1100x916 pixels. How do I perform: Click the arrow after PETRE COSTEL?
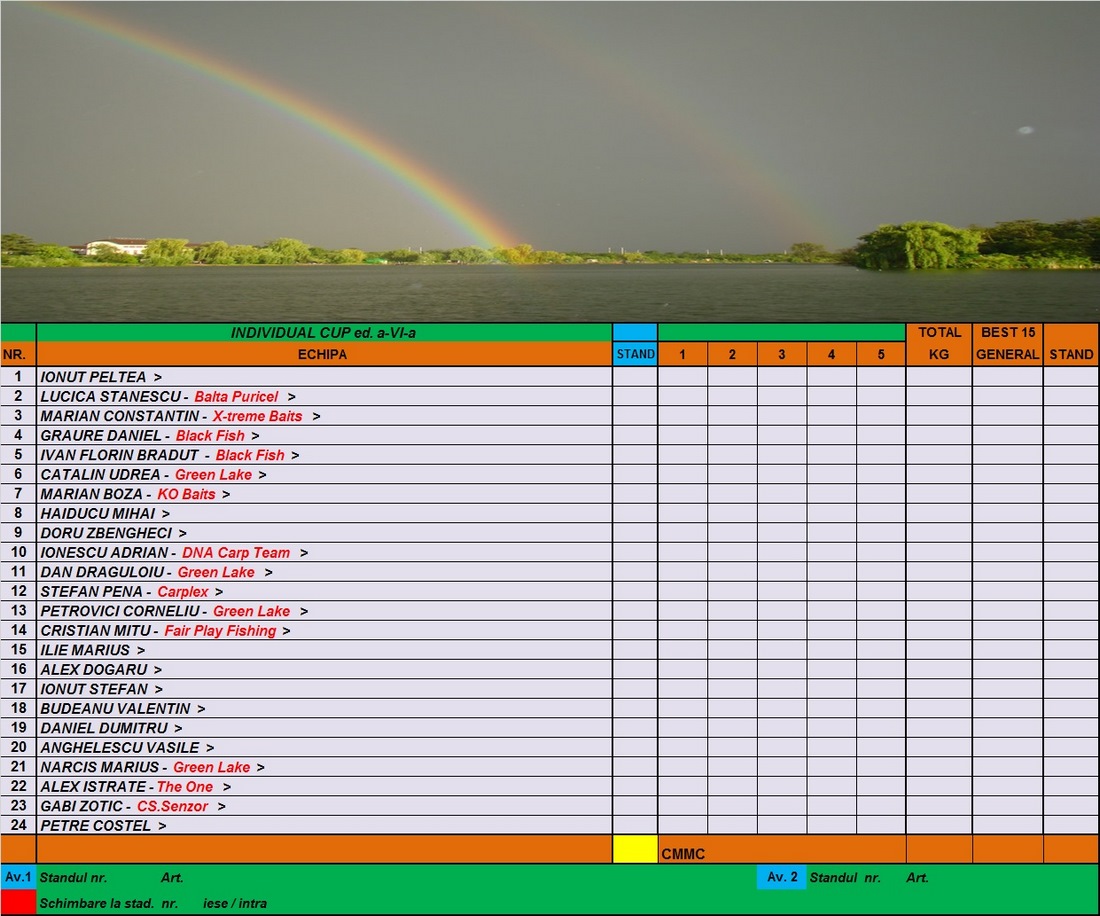162,826
